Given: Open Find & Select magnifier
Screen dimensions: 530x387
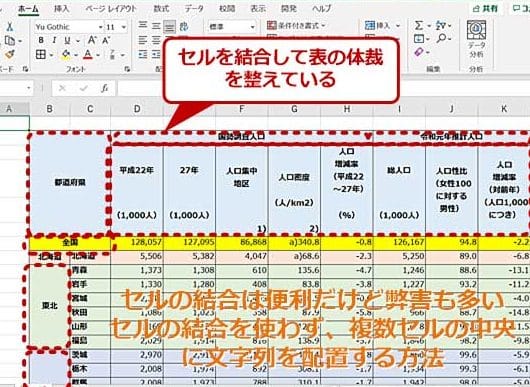Looking at the screenshot, I should click(441, 39).
